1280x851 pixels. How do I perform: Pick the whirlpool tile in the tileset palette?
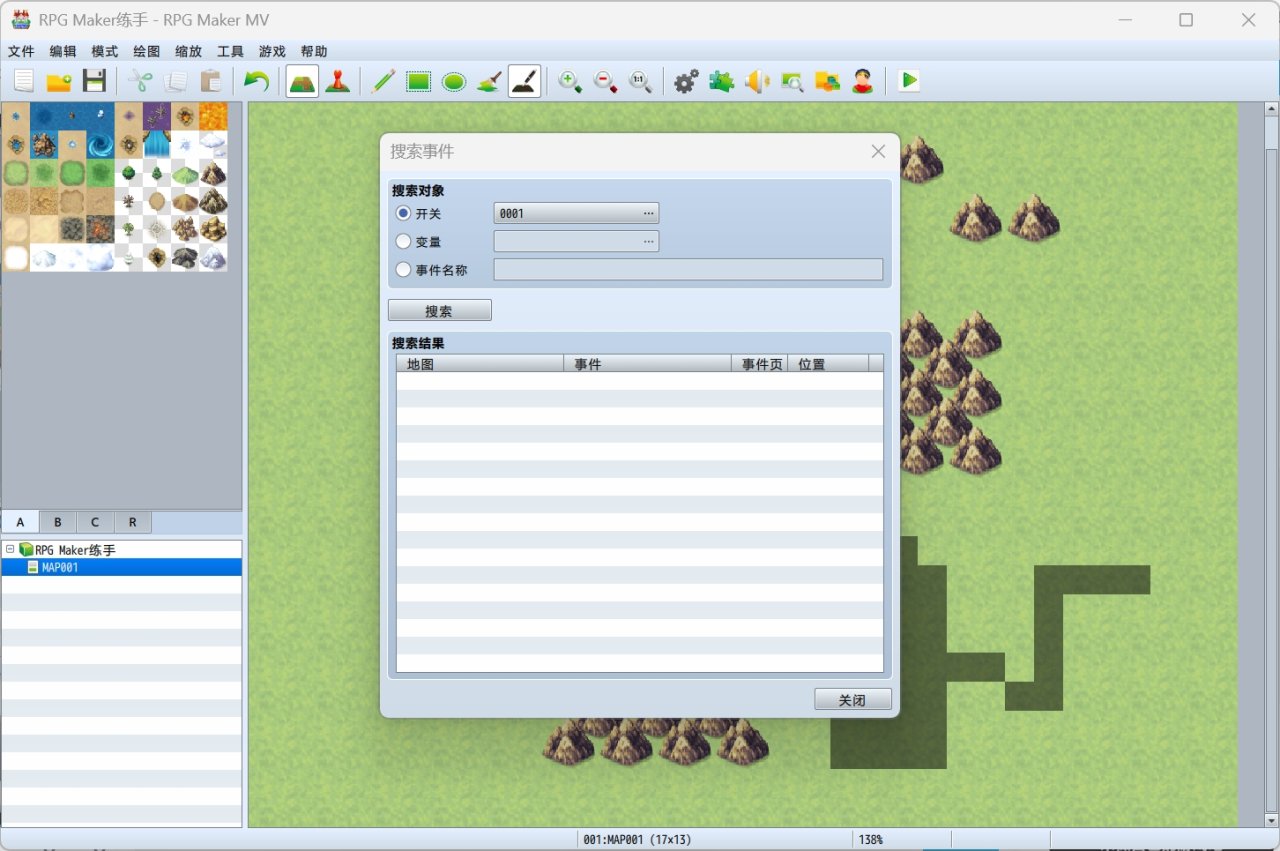[x=100, y=145]
